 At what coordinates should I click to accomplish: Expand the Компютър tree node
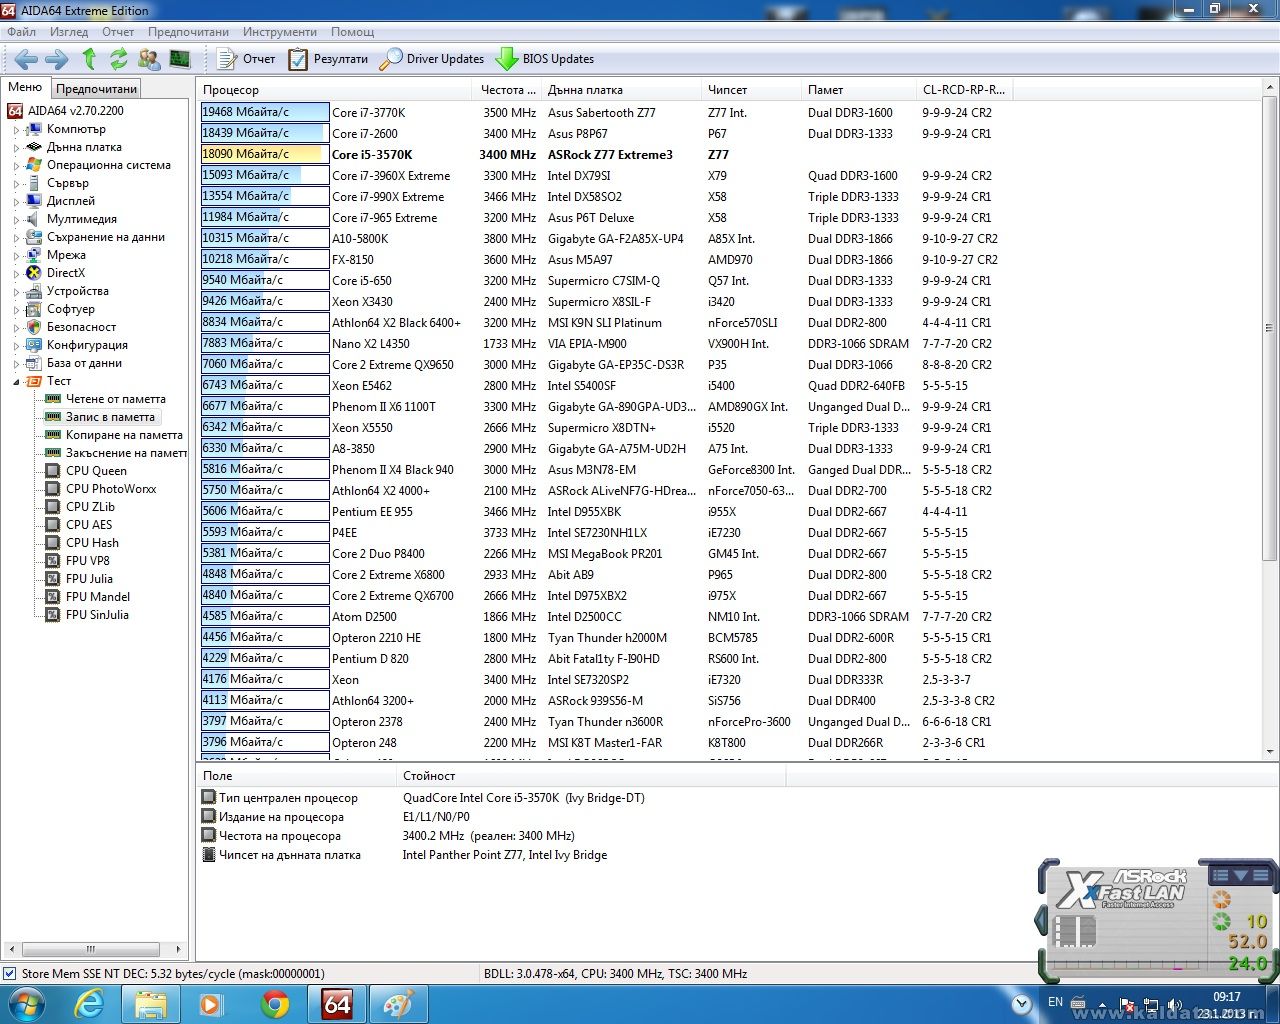[x=16, y=130]
